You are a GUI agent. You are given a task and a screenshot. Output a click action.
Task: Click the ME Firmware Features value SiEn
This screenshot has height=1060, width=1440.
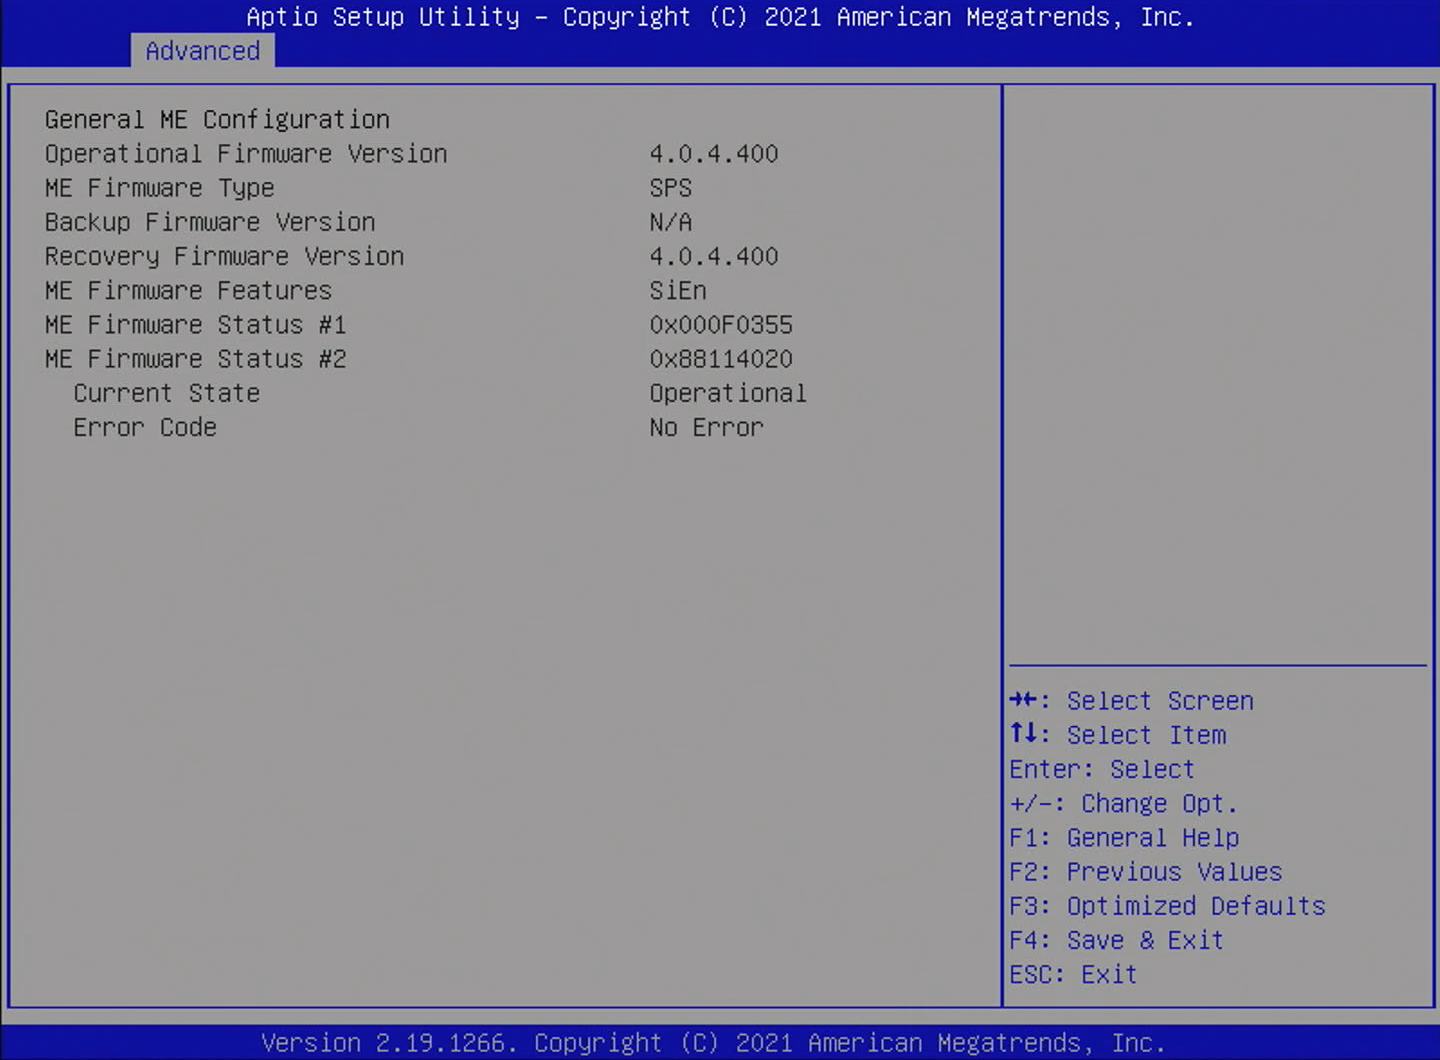[677, 291]
